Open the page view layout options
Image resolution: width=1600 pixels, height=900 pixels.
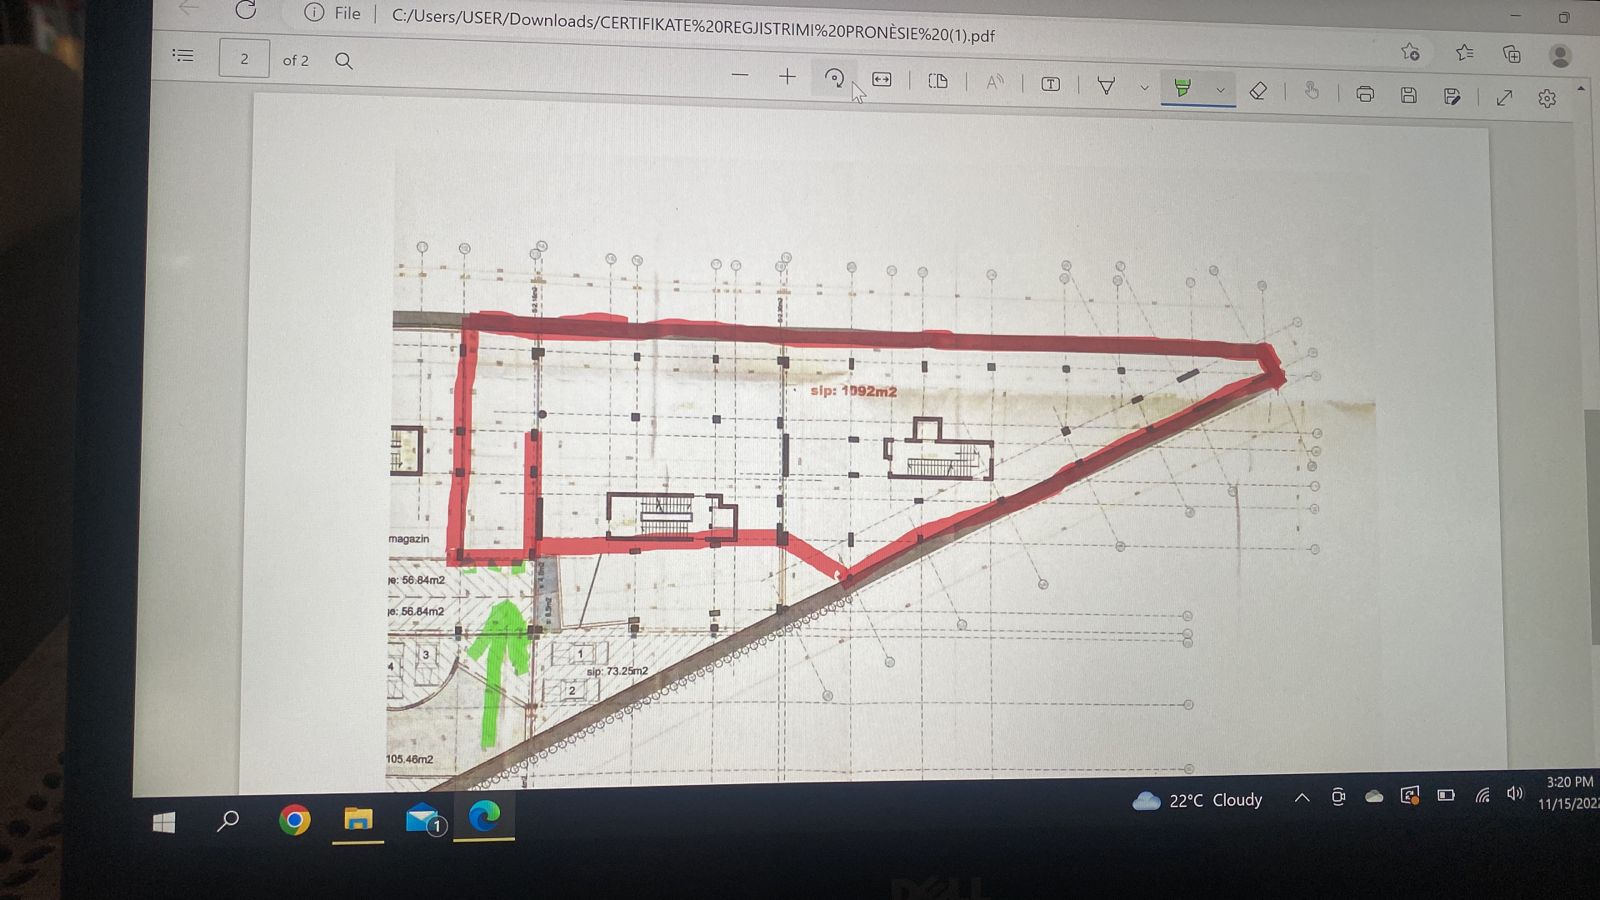(x=938, y=81)
